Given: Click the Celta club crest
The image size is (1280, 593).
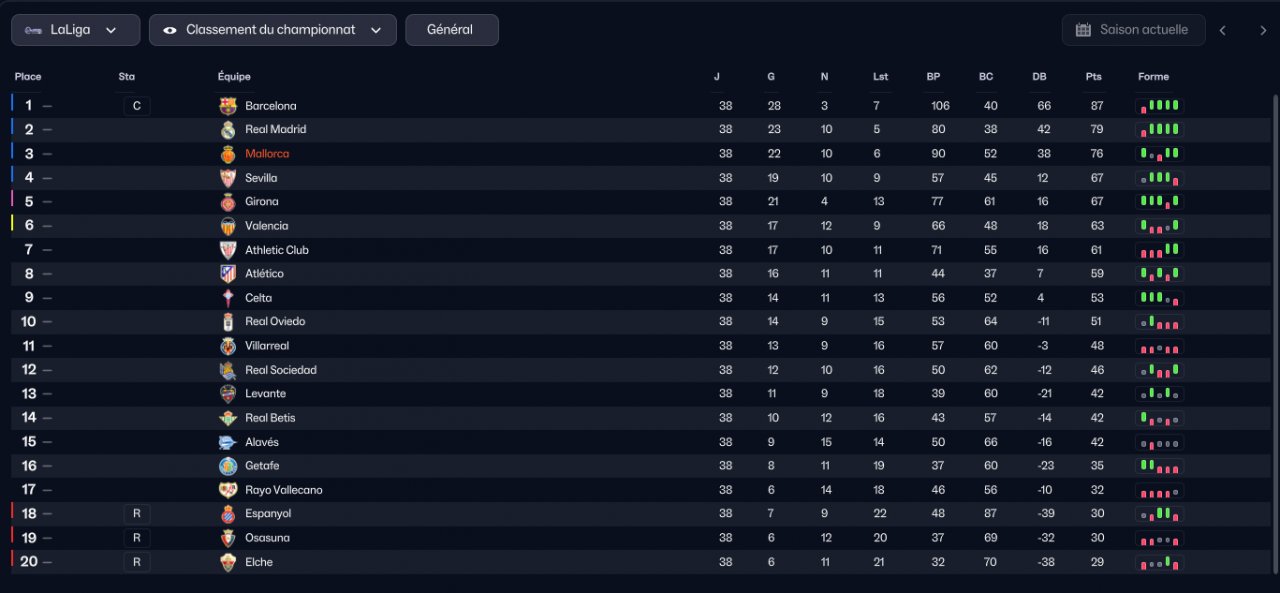Looking at the screenshot, I should [x=228, y=298].
